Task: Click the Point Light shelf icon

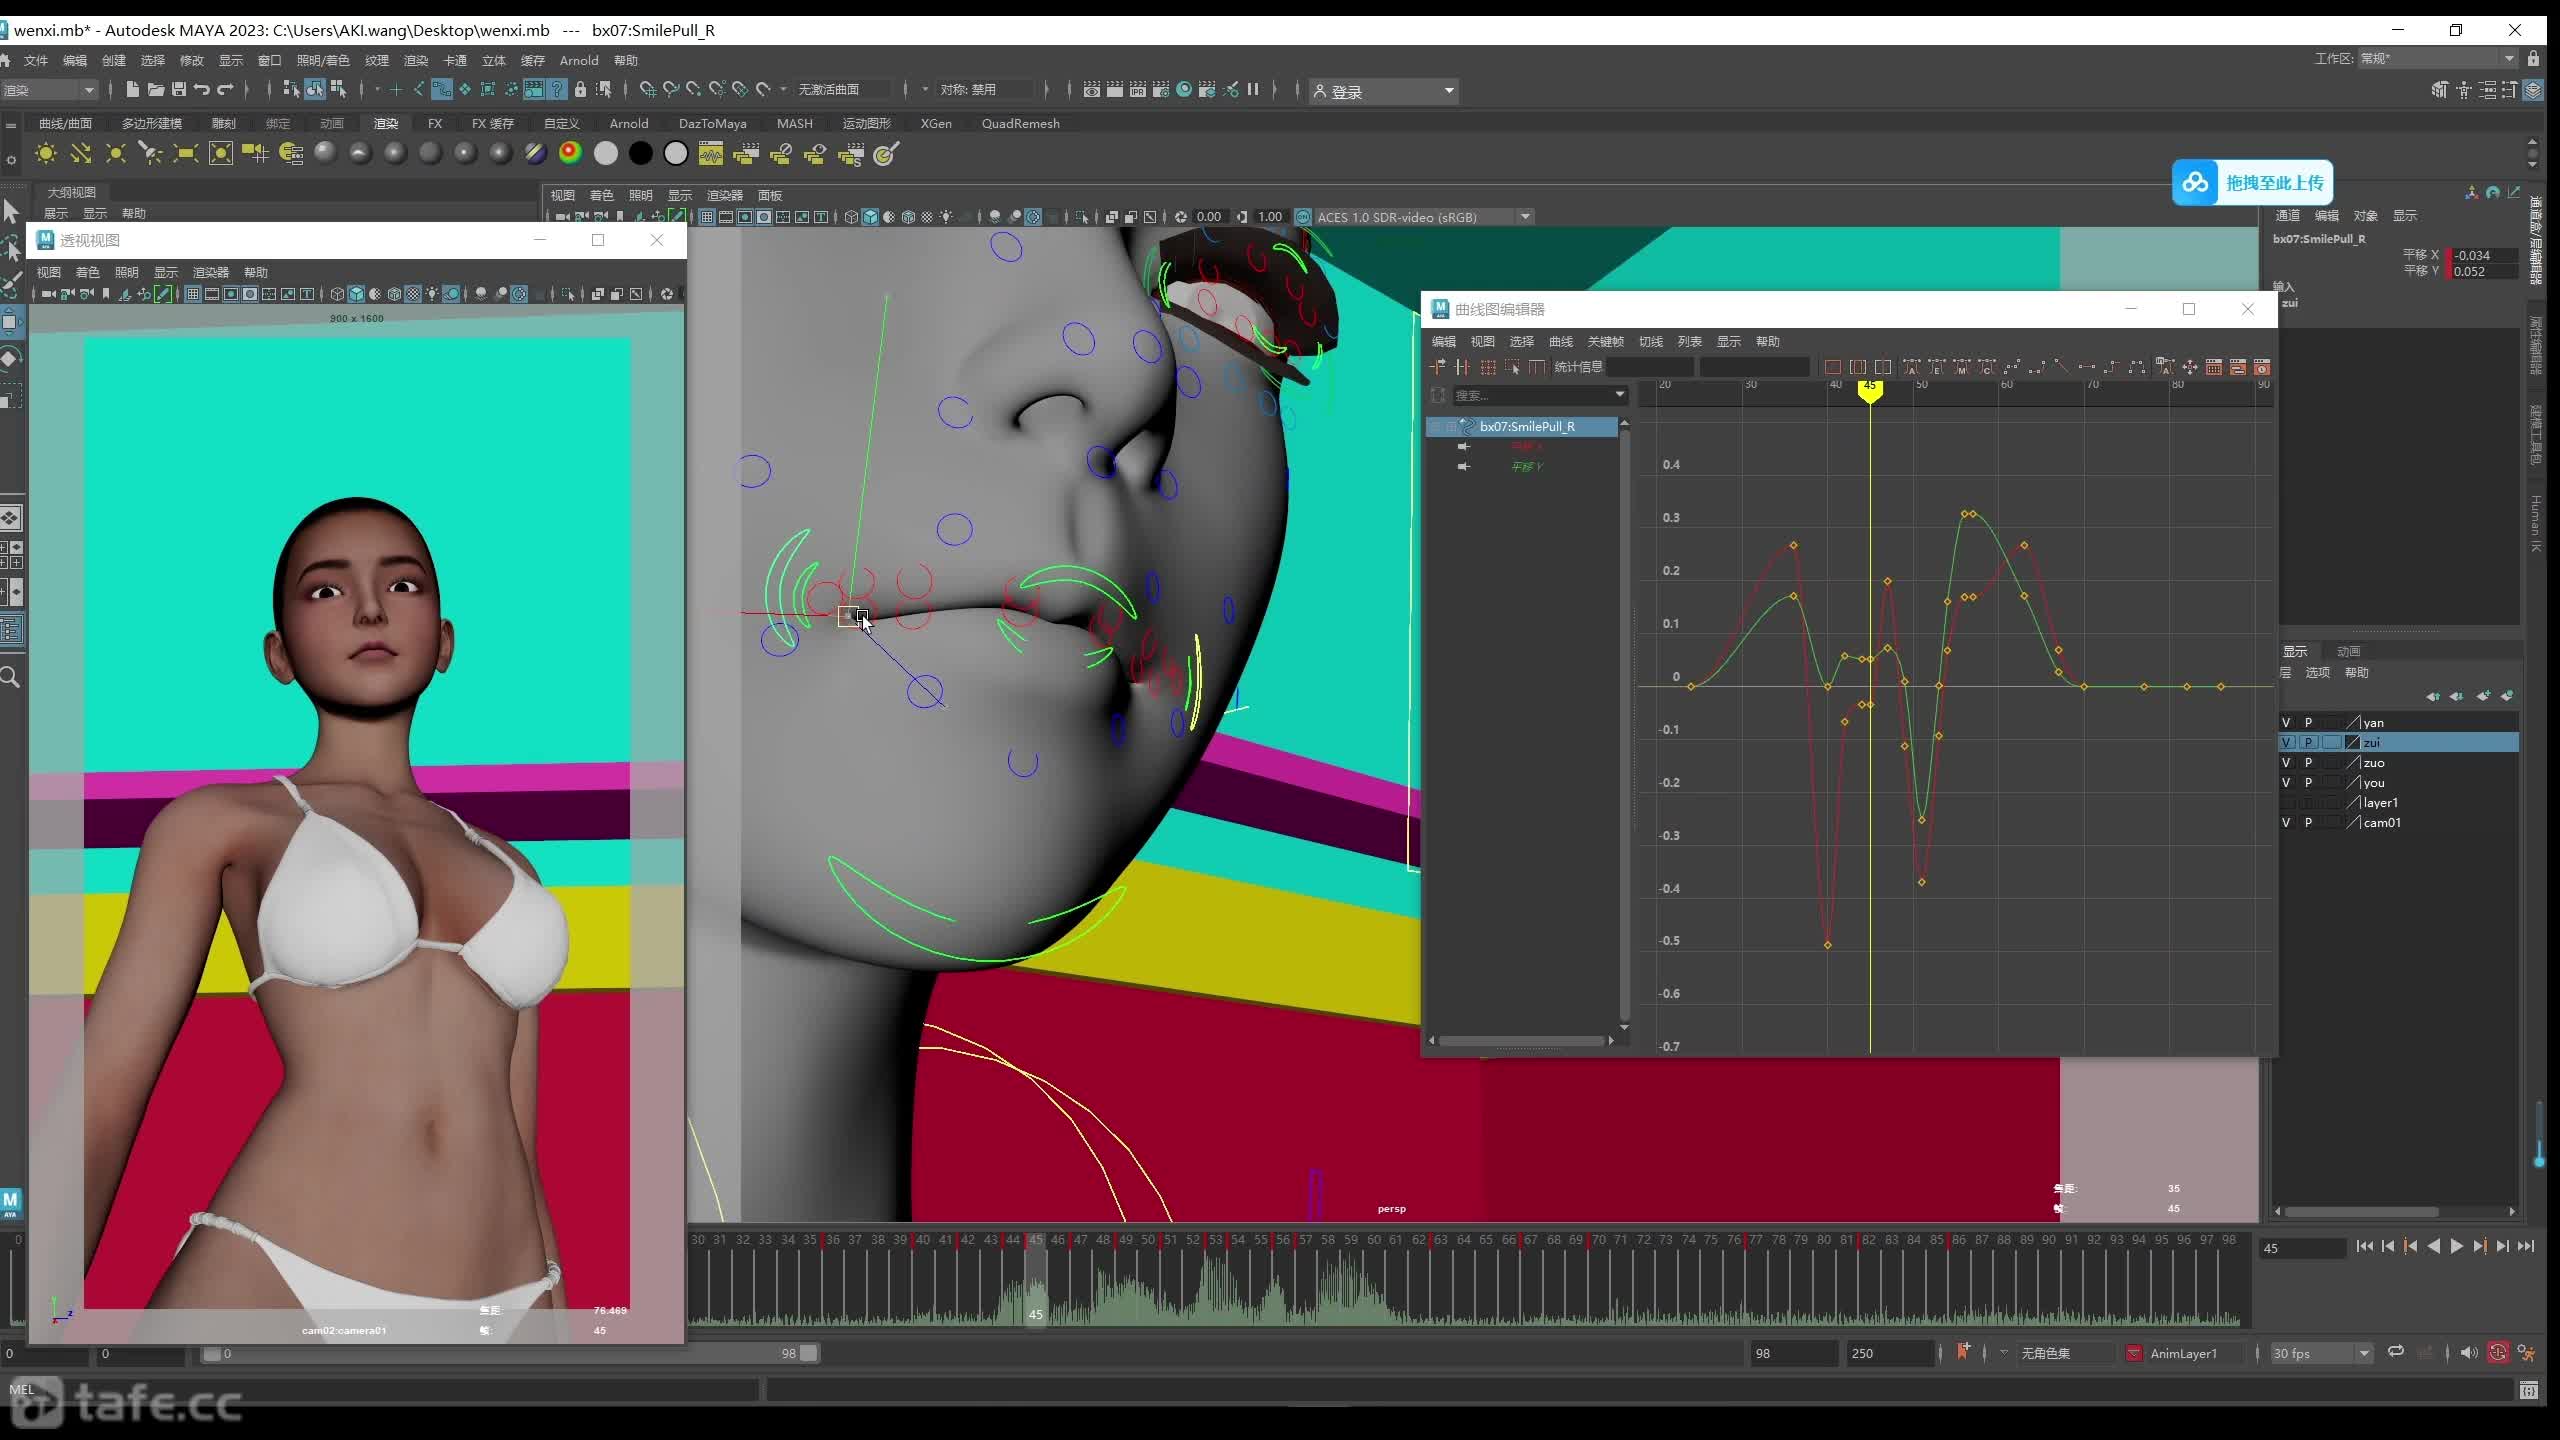Action: tap(116, 153)
